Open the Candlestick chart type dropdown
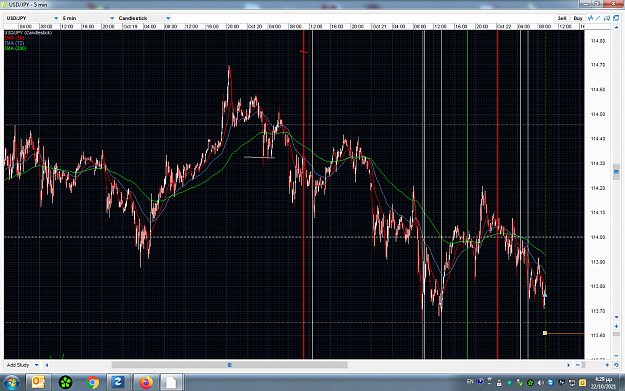Screen dimensions: 625x391 (144, 18)
